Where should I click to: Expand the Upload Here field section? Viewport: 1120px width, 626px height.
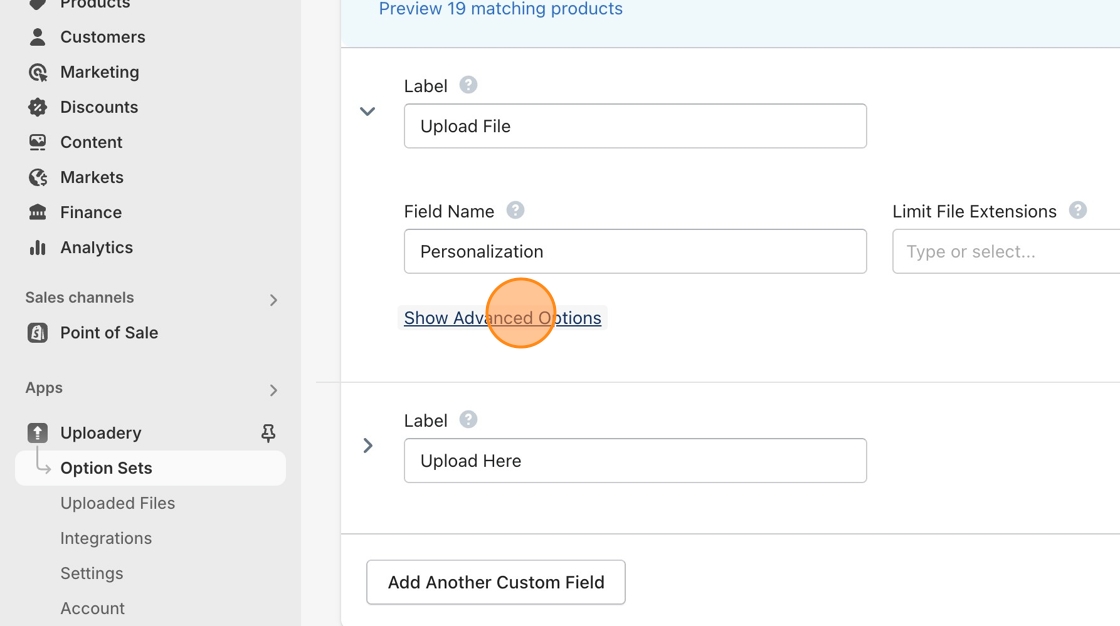(x=368, y=445)
